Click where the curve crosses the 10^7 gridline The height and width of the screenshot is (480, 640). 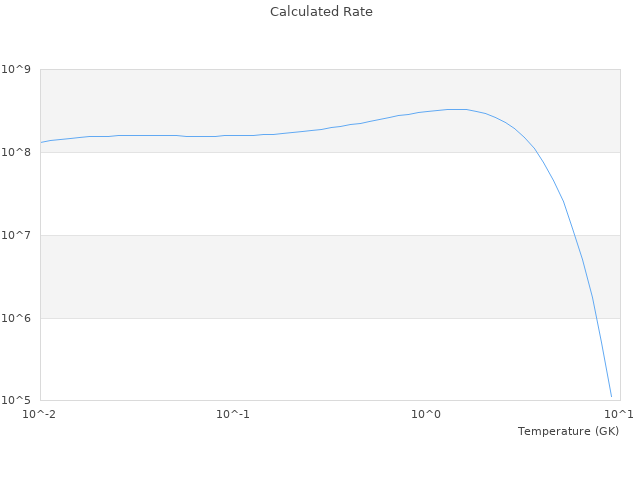coord(571,235)
